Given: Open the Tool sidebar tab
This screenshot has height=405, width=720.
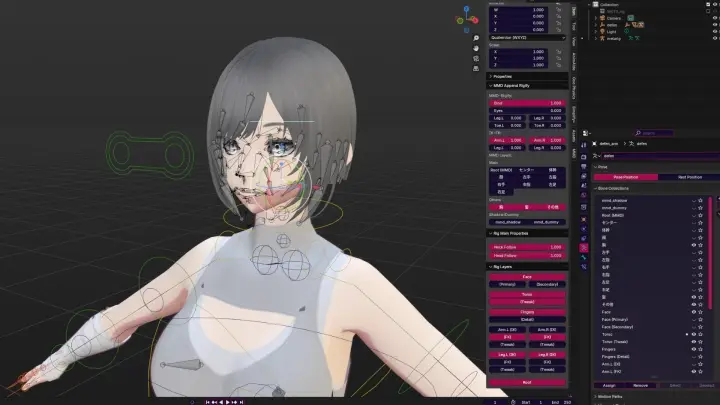Looking at the screenshot, I should pos(574,27).
